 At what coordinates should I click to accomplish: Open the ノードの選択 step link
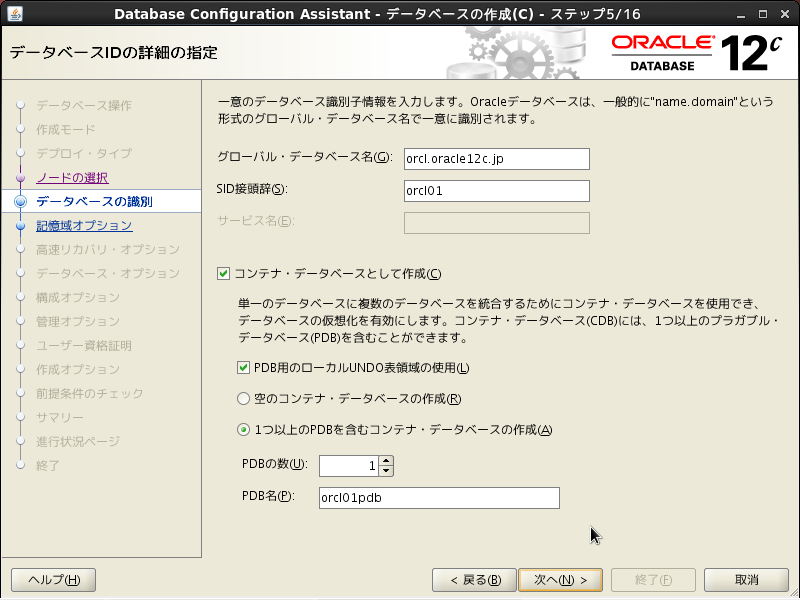tap(72, 178)
